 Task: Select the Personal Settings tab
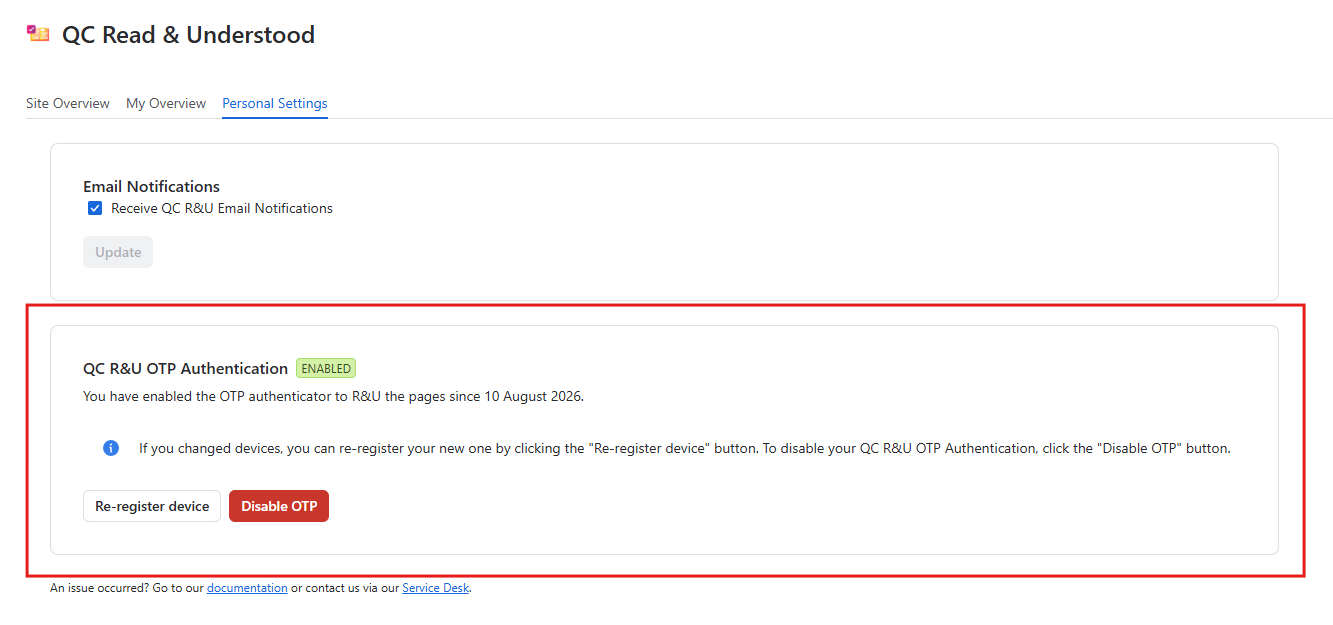pos(275,103)
